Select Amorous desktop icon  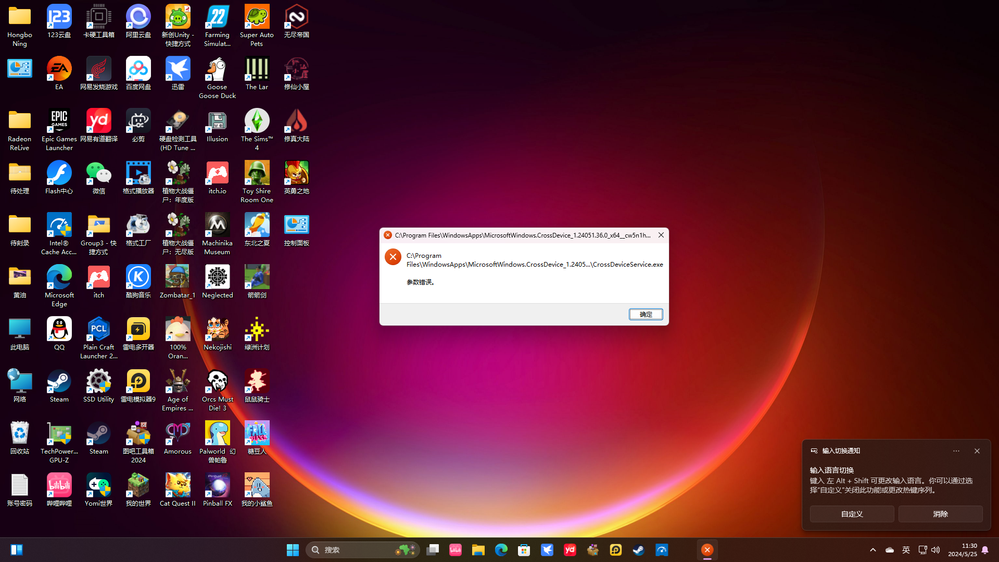click(178, 438)
